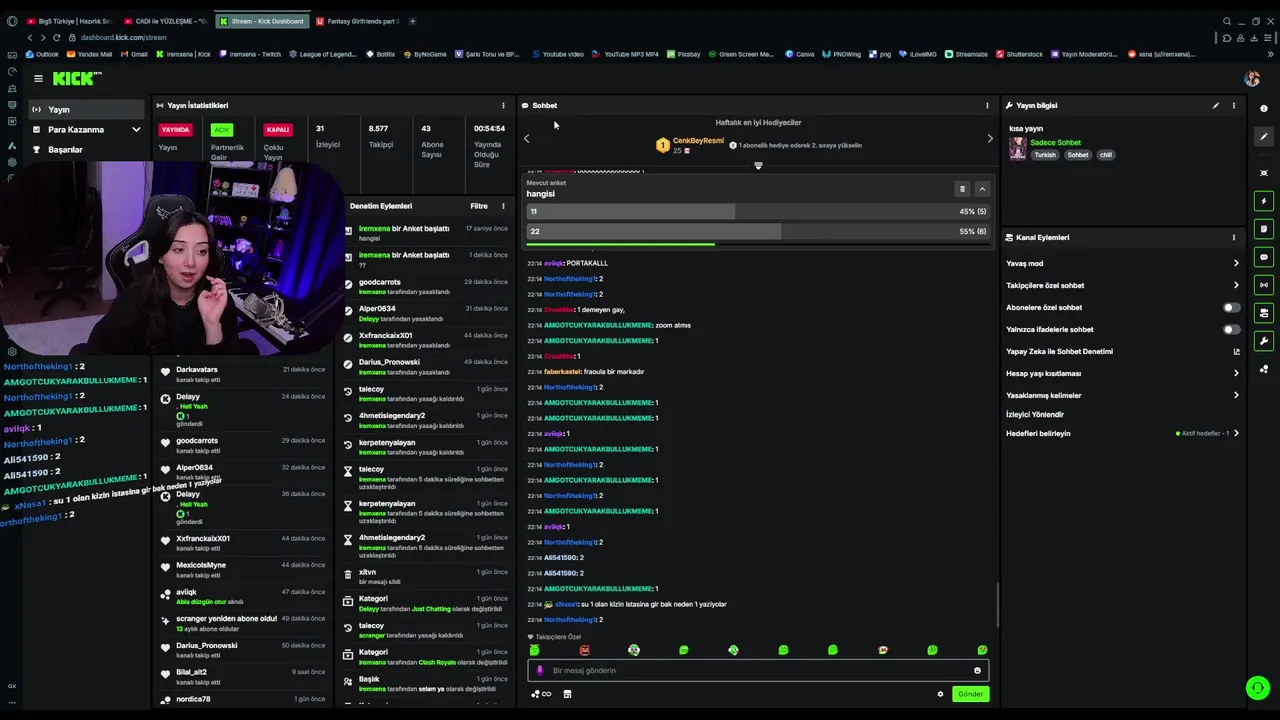1280x720 pixels.
Task: Click the broadcast signal icon in right sidebar
Action: [1264, 285]
